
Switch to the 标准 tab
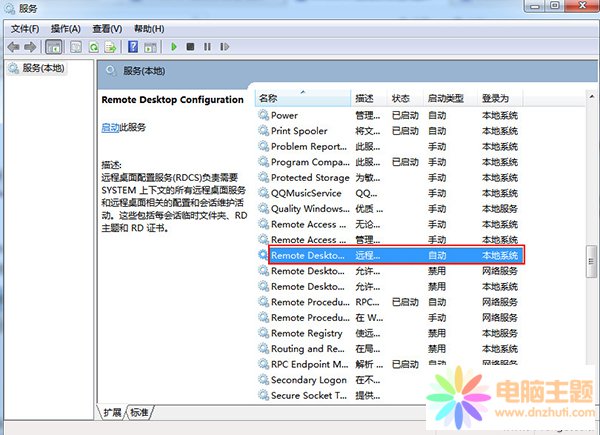(139, 412)
